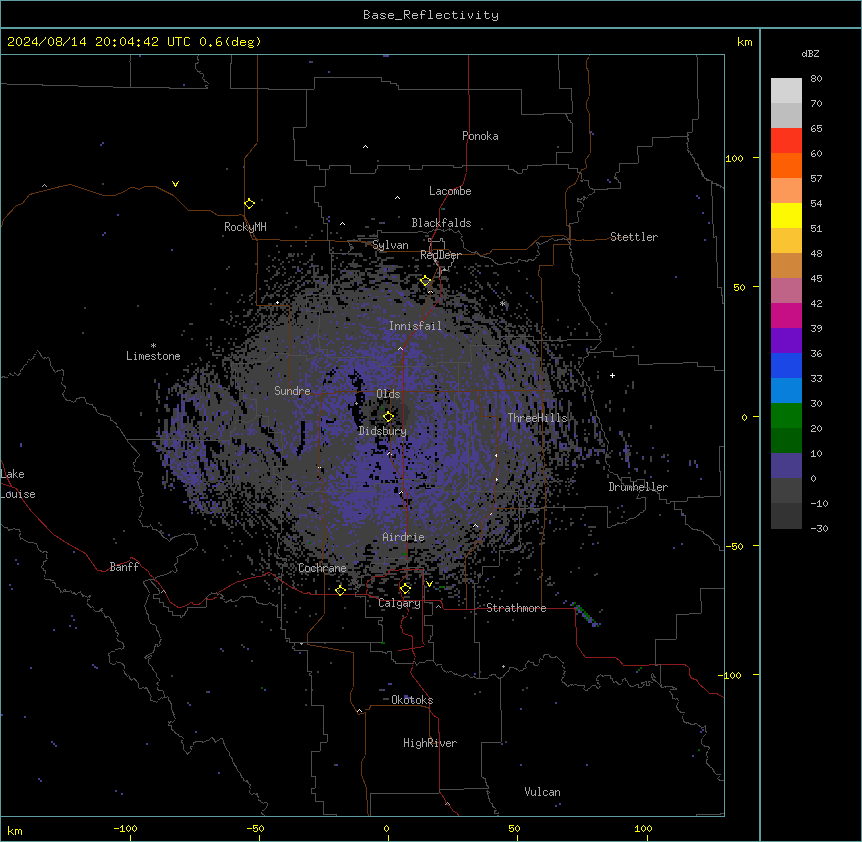Screen dimensions: 862x842
Task: Click the Cochrane city label
Action: click(322, 568)
